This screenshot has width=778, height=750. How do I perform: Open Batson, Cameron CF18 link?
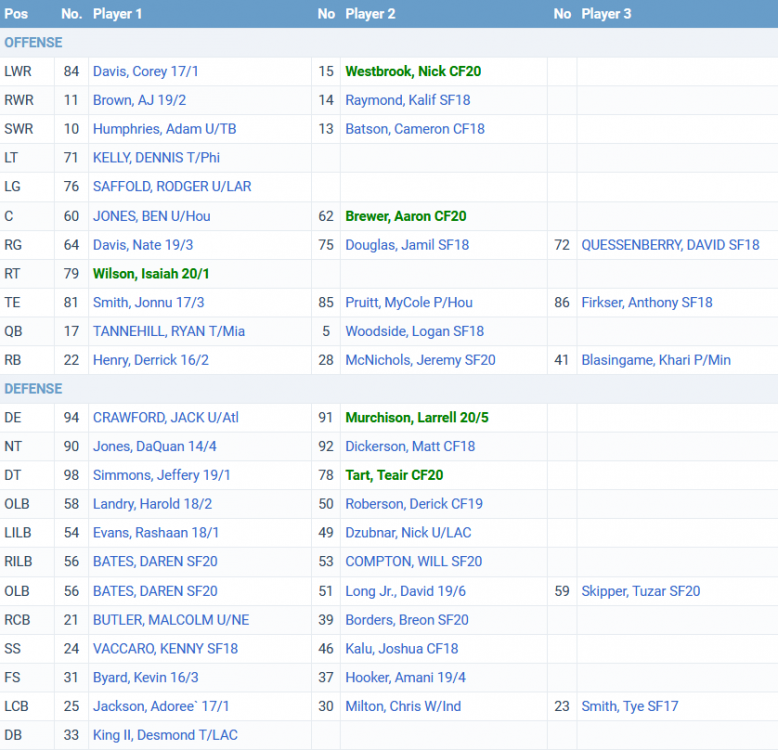coord(415,129)
